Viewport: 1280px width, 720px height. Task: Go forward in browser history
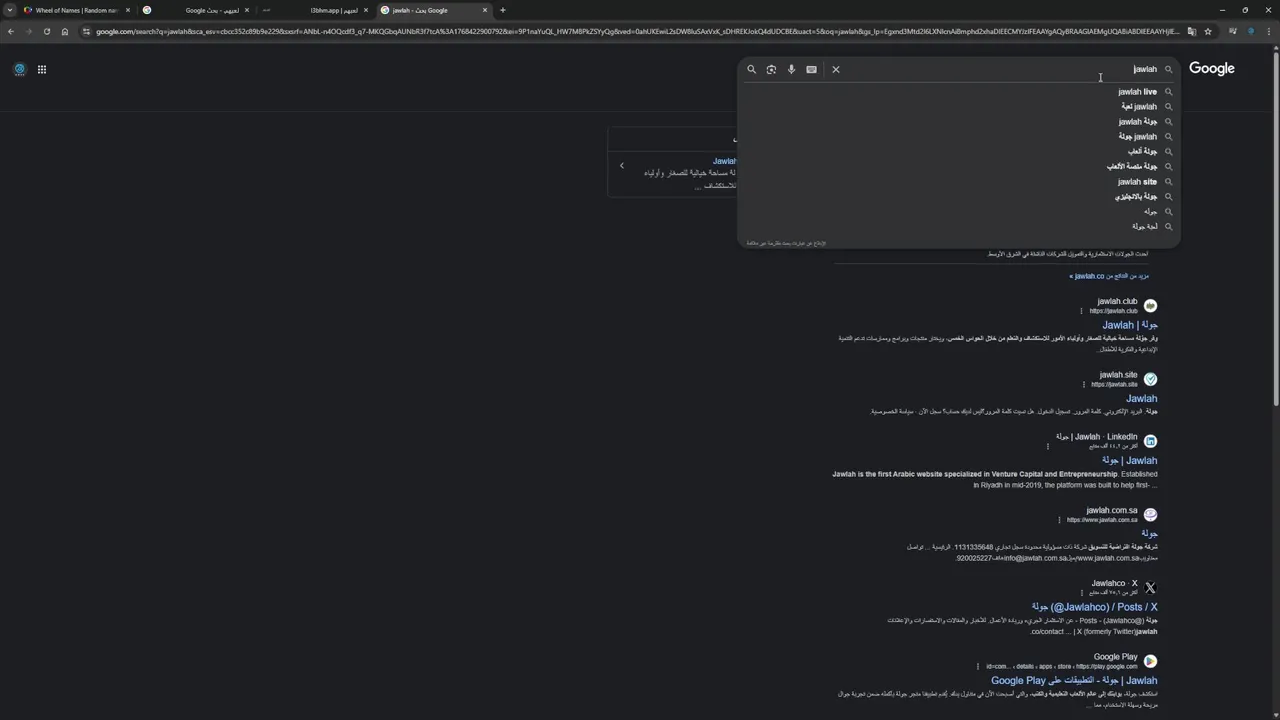click(x=28, y=31)
